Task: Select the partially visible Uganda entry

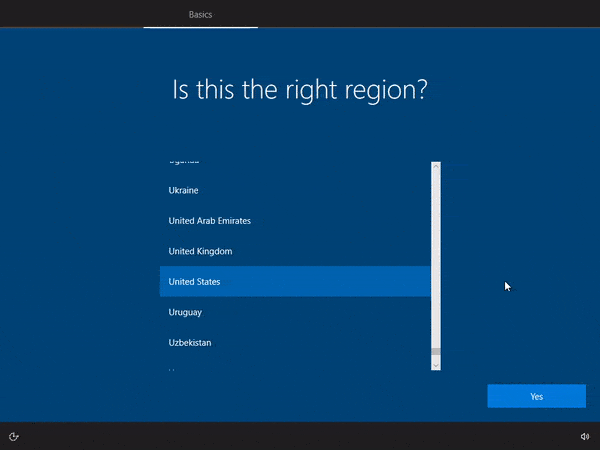Action: click(x=184, y=162)
